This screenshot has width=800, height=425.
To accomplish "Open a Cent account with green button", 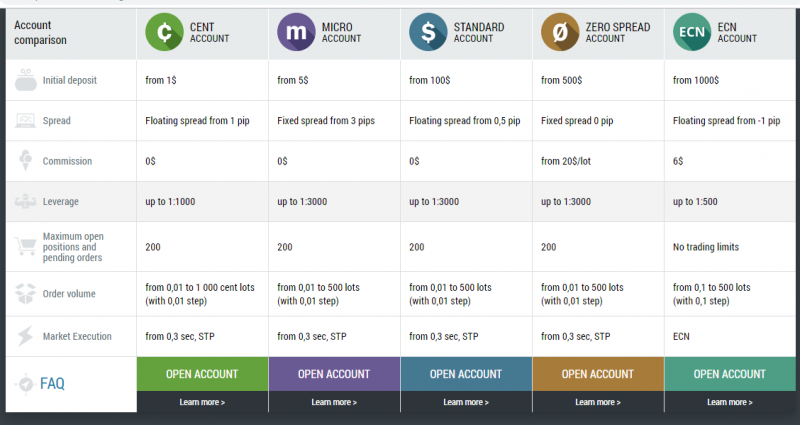I will pos(202,374).
